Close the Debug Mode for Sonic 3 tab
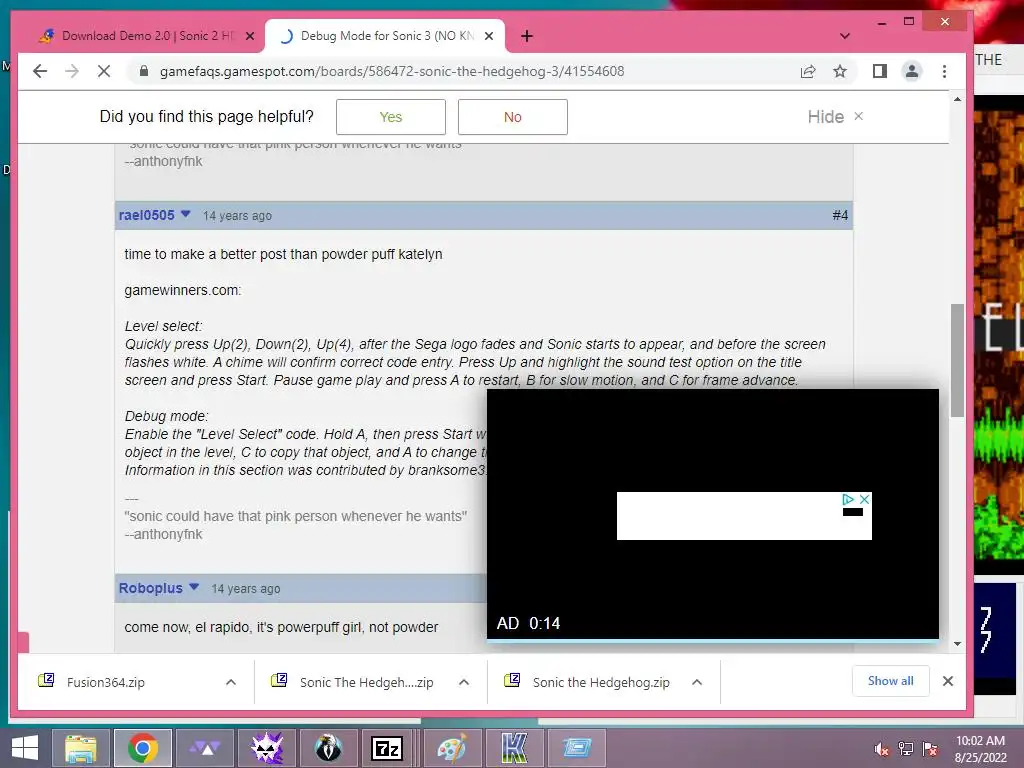 click(x=488, y=36)
